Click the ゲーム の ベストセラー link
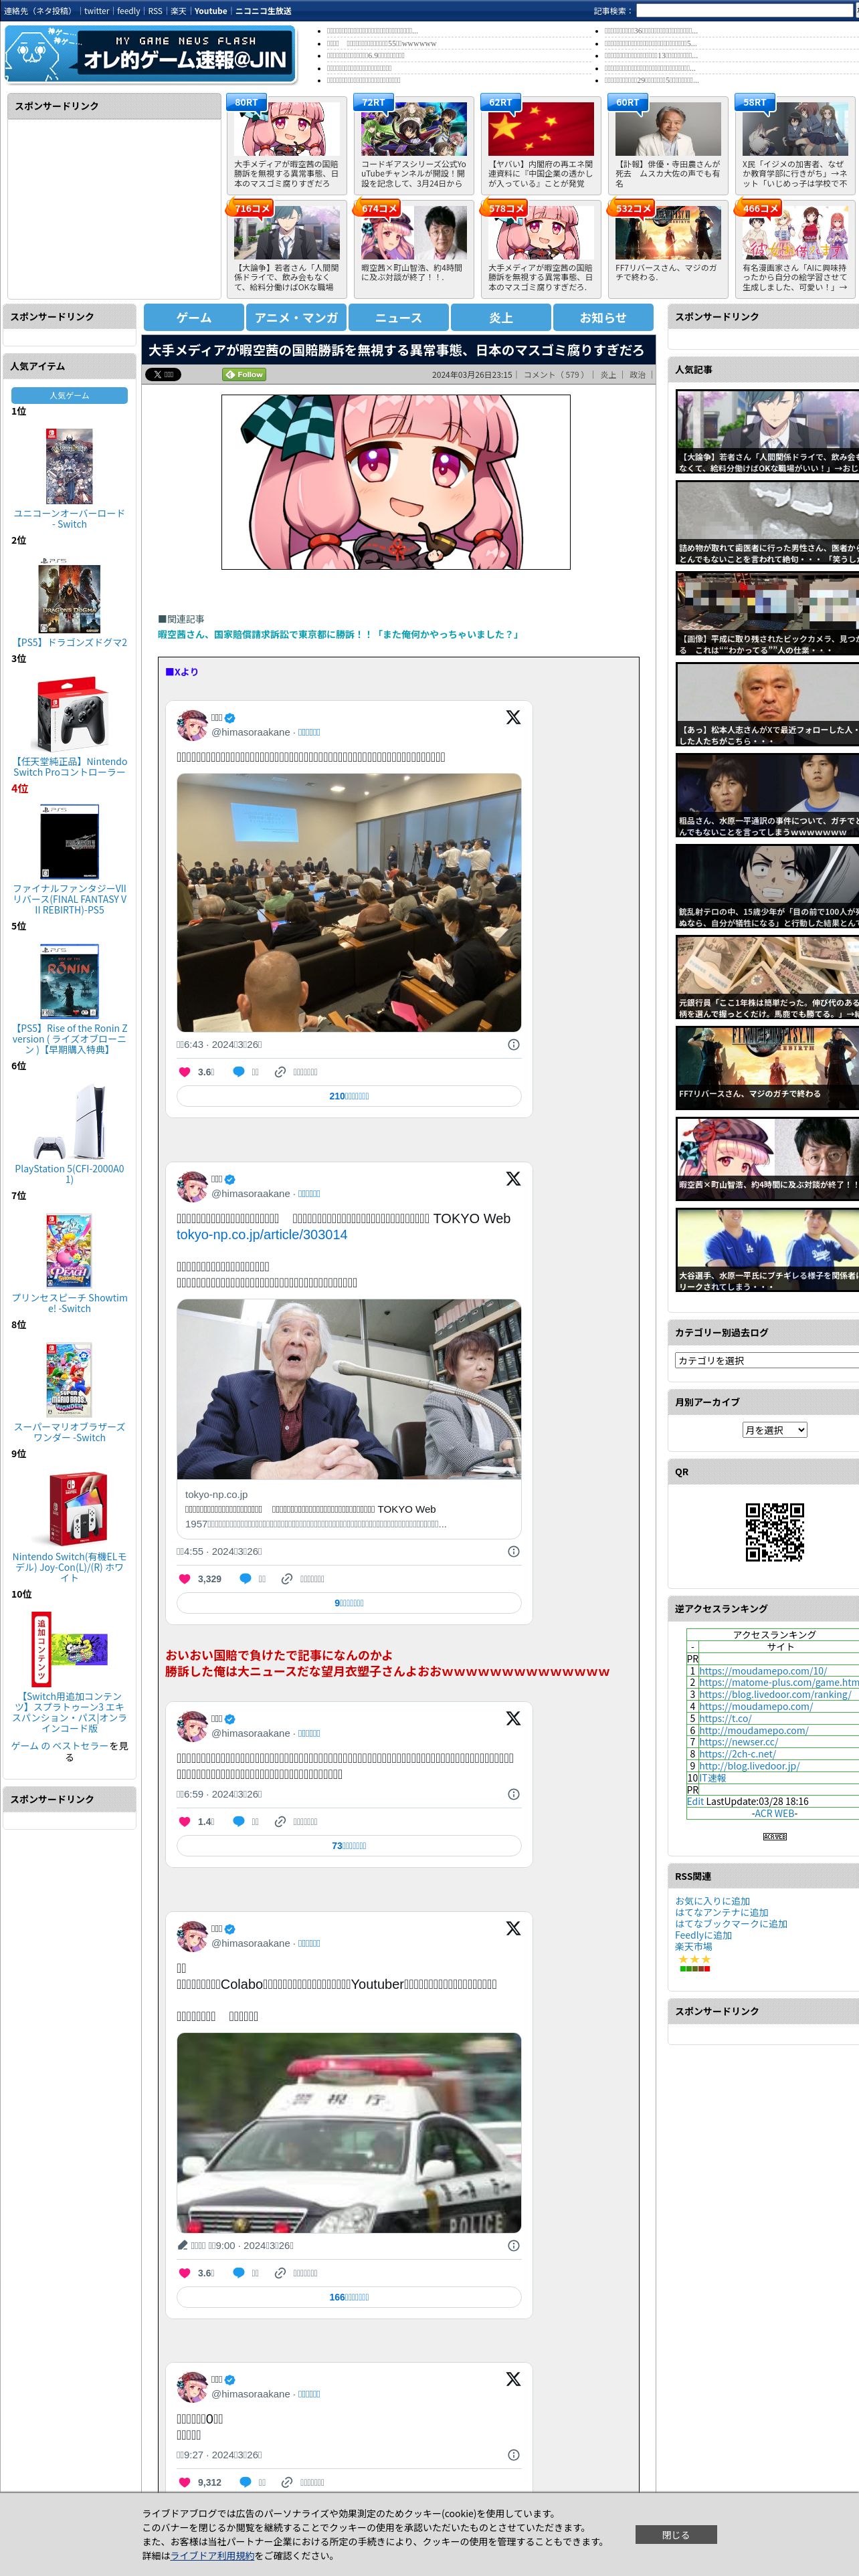Viewport: 859px width, 2576px height. (59, 1745)
